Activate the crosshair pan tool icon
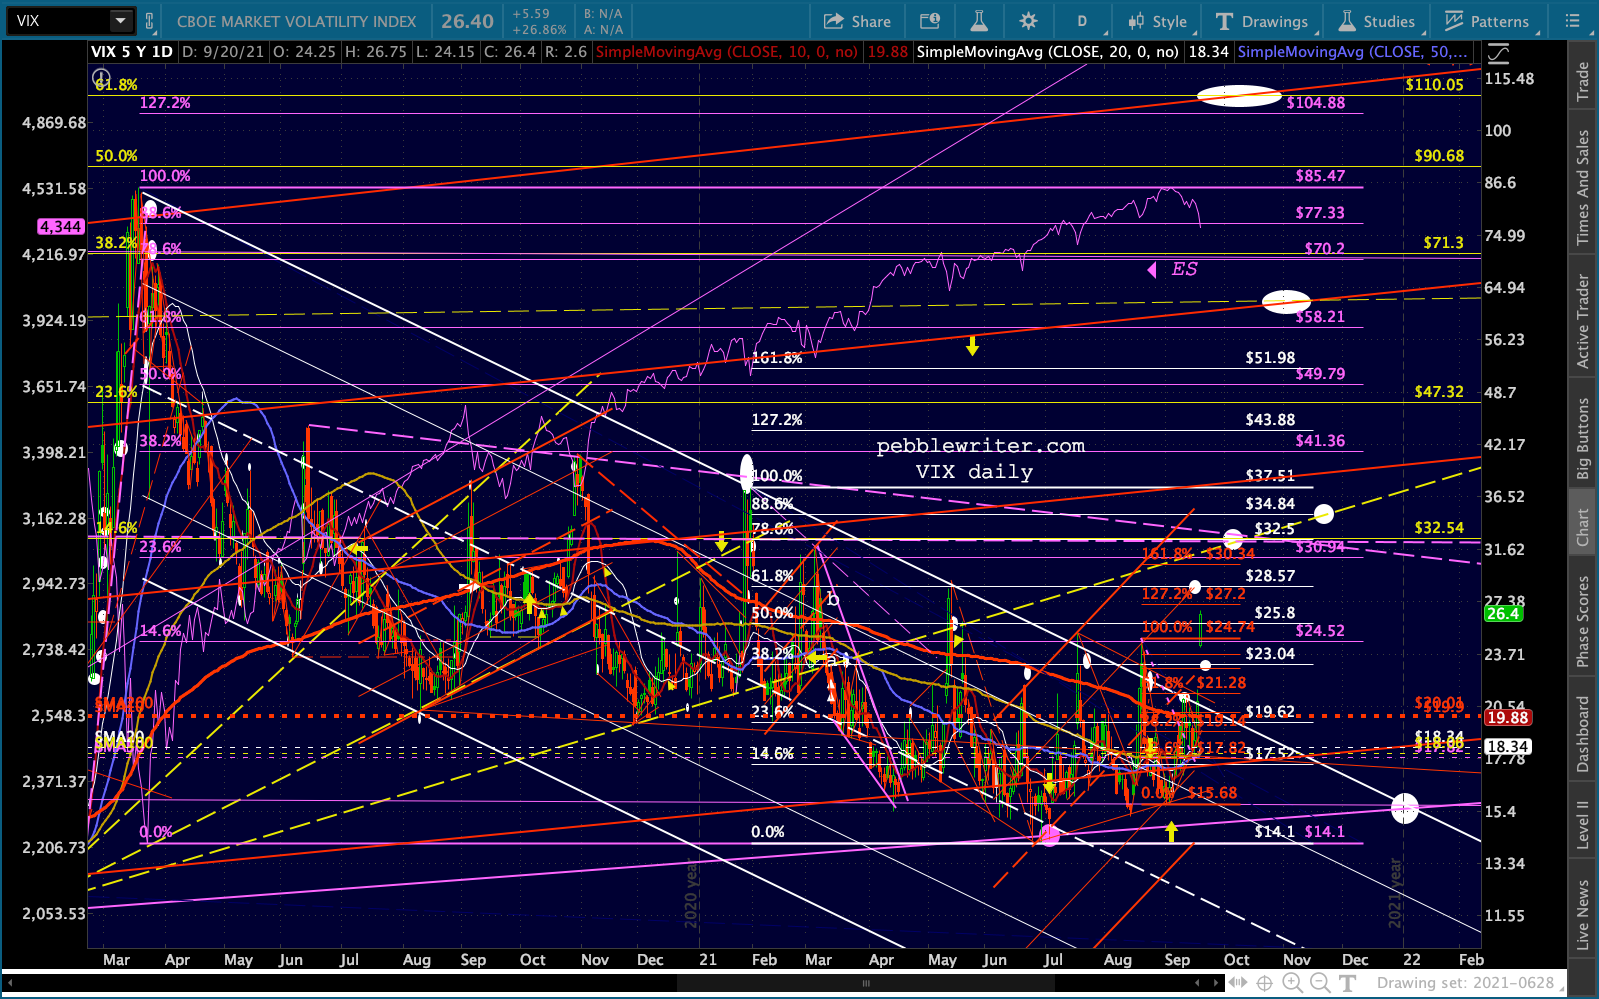The image size is (1599, 999). (x=1264, y=983)
